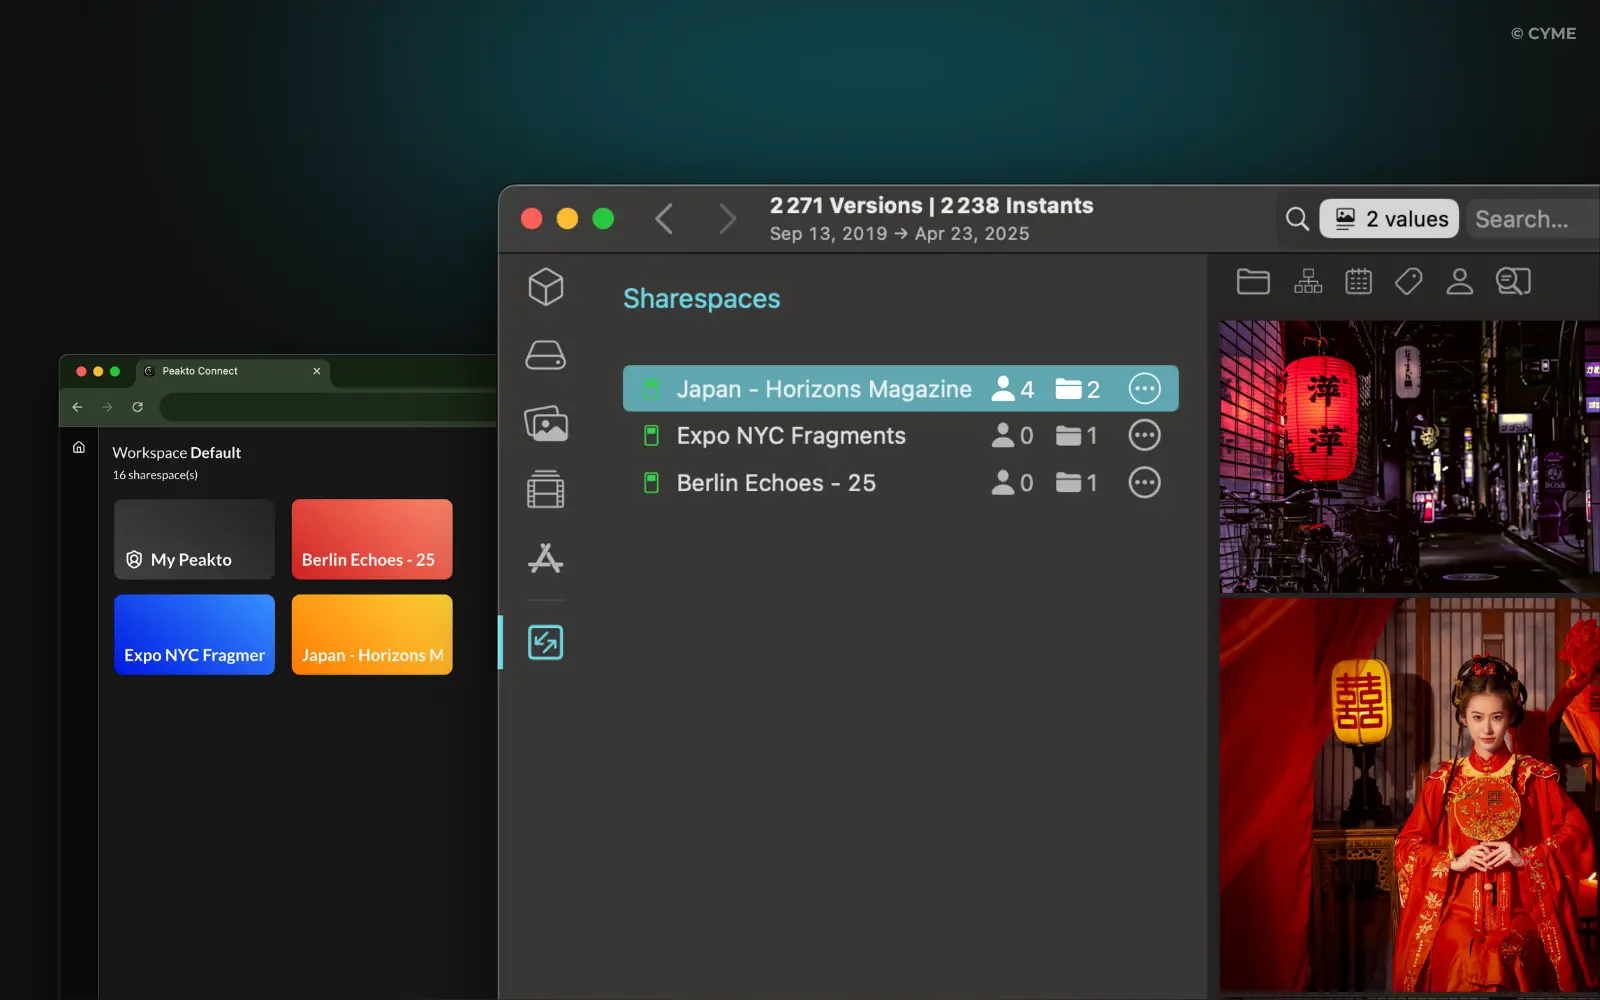This screenshot has width=1600, height=1000.
Task: Click the 2 values filter button
Action: [x=1390, y=219]
